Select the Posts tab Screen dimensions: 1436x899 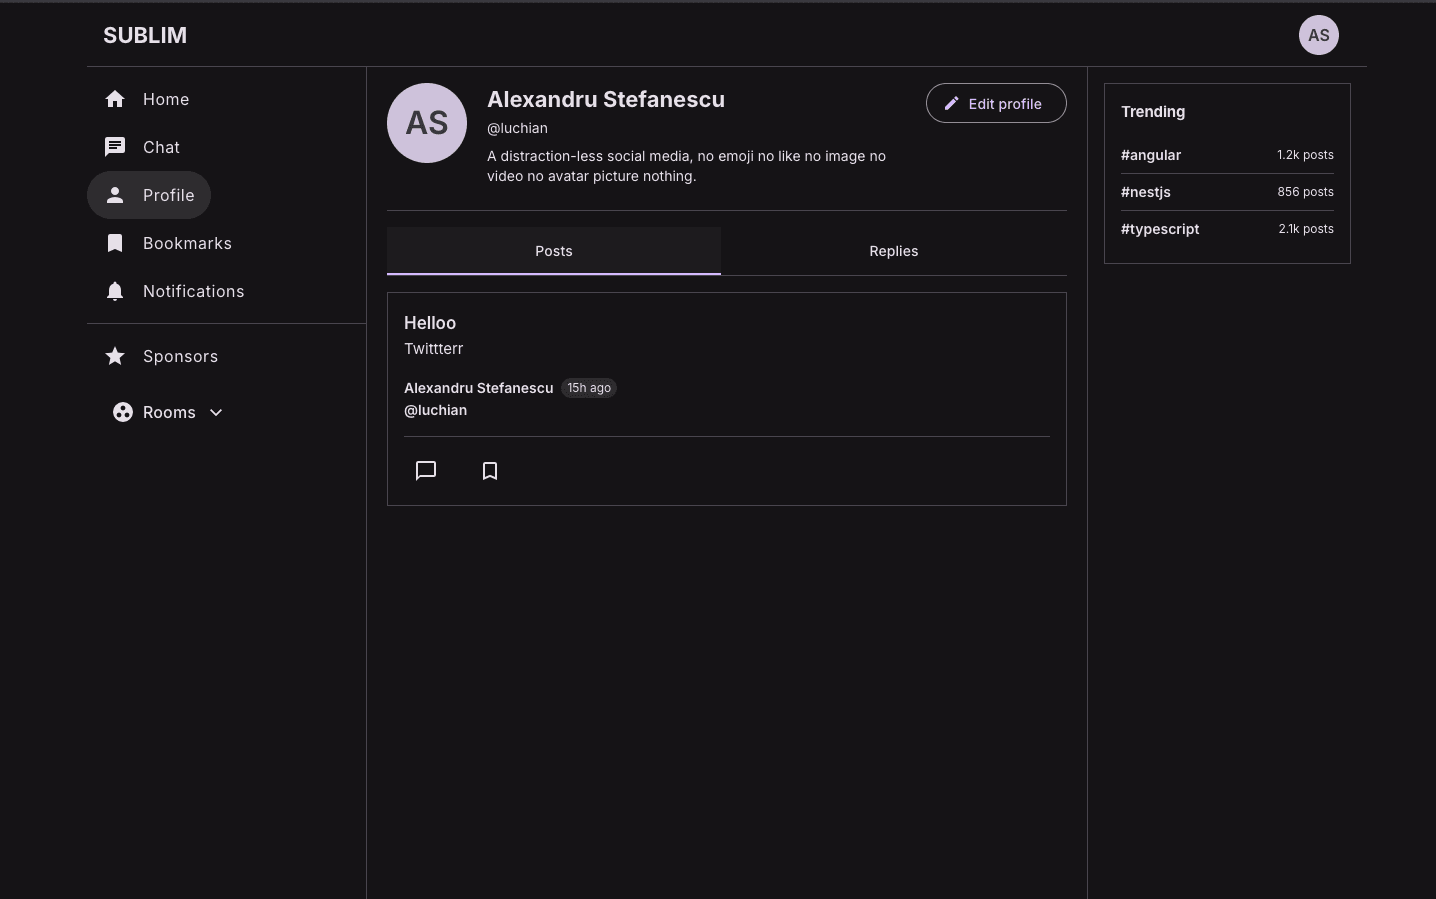554,251
